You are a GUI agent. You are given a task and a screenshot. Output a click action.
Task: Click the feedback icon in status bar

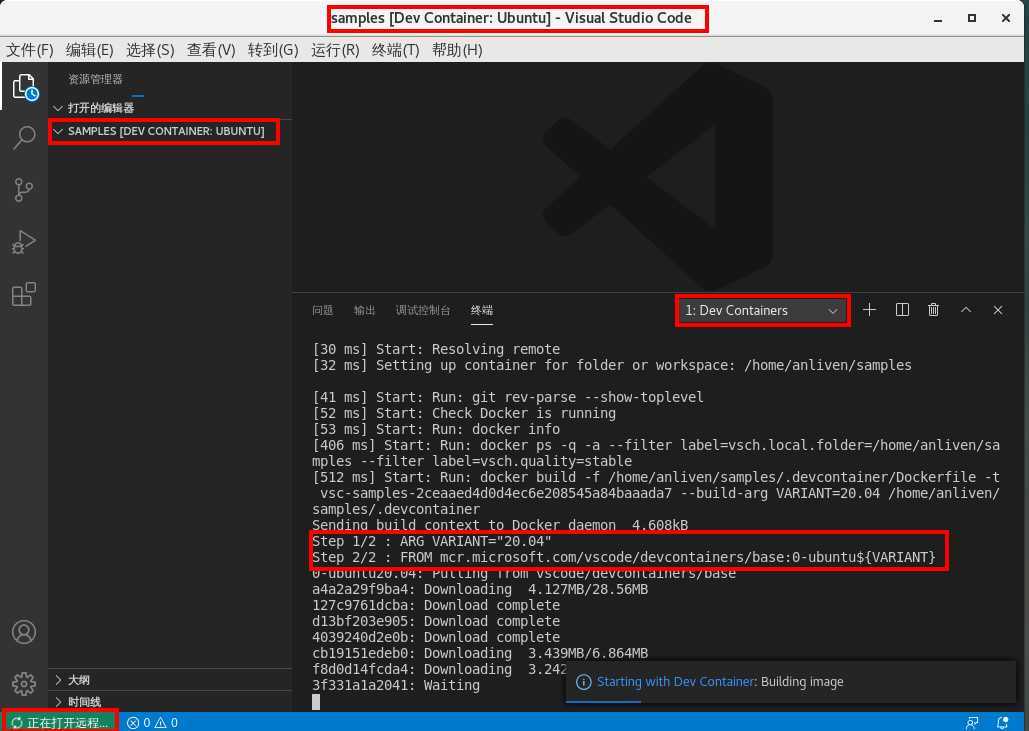tap(972, 722)
